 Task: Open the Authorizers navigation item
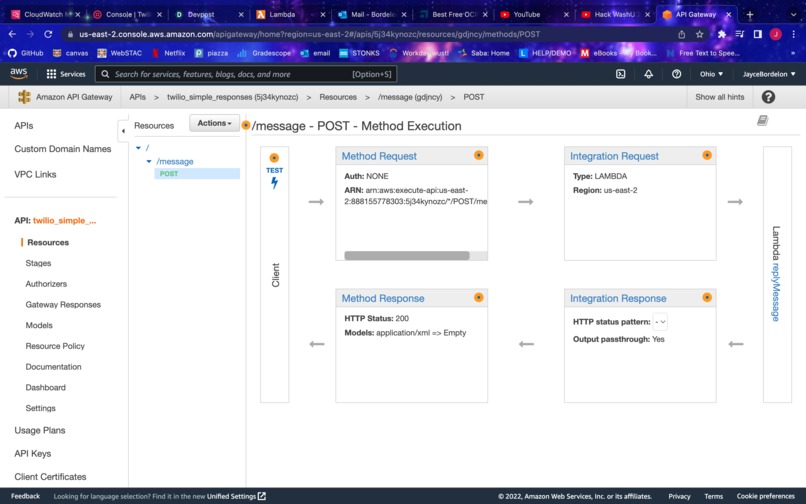click(x=46, y=284)
